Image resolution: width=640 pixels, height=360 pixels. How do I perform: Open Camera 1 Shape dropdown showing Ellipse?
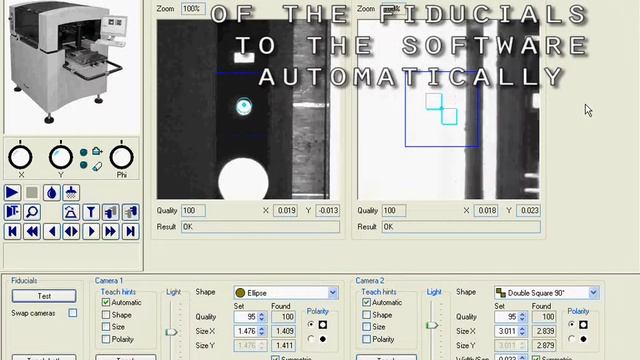point(333,293)
